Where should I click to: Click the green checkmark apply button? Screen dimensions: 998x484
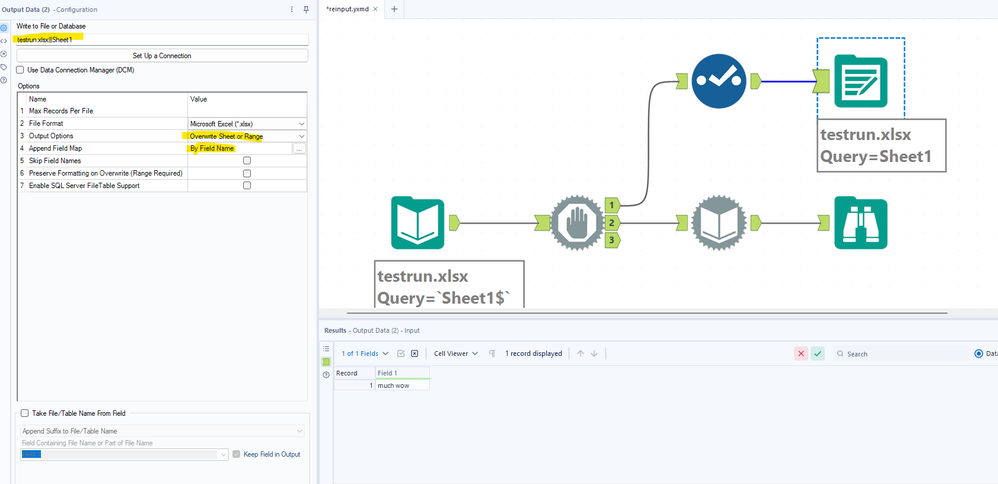(818, 353)
